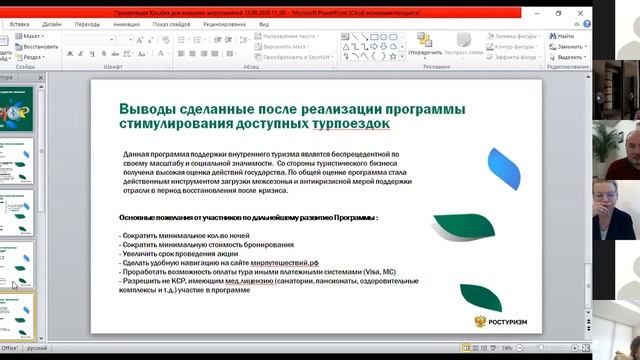Open the Анимация ribbon tab
The height and width of the screenshot is (360, 640).
tap(126, 24)
